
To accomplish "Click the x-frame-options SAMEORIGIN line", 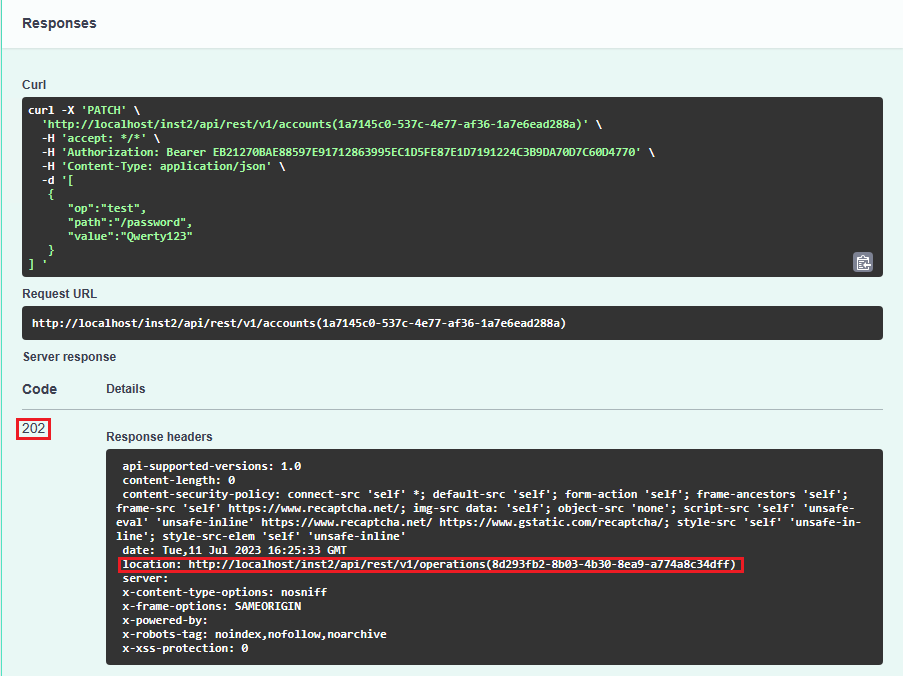I will point(211,606).
